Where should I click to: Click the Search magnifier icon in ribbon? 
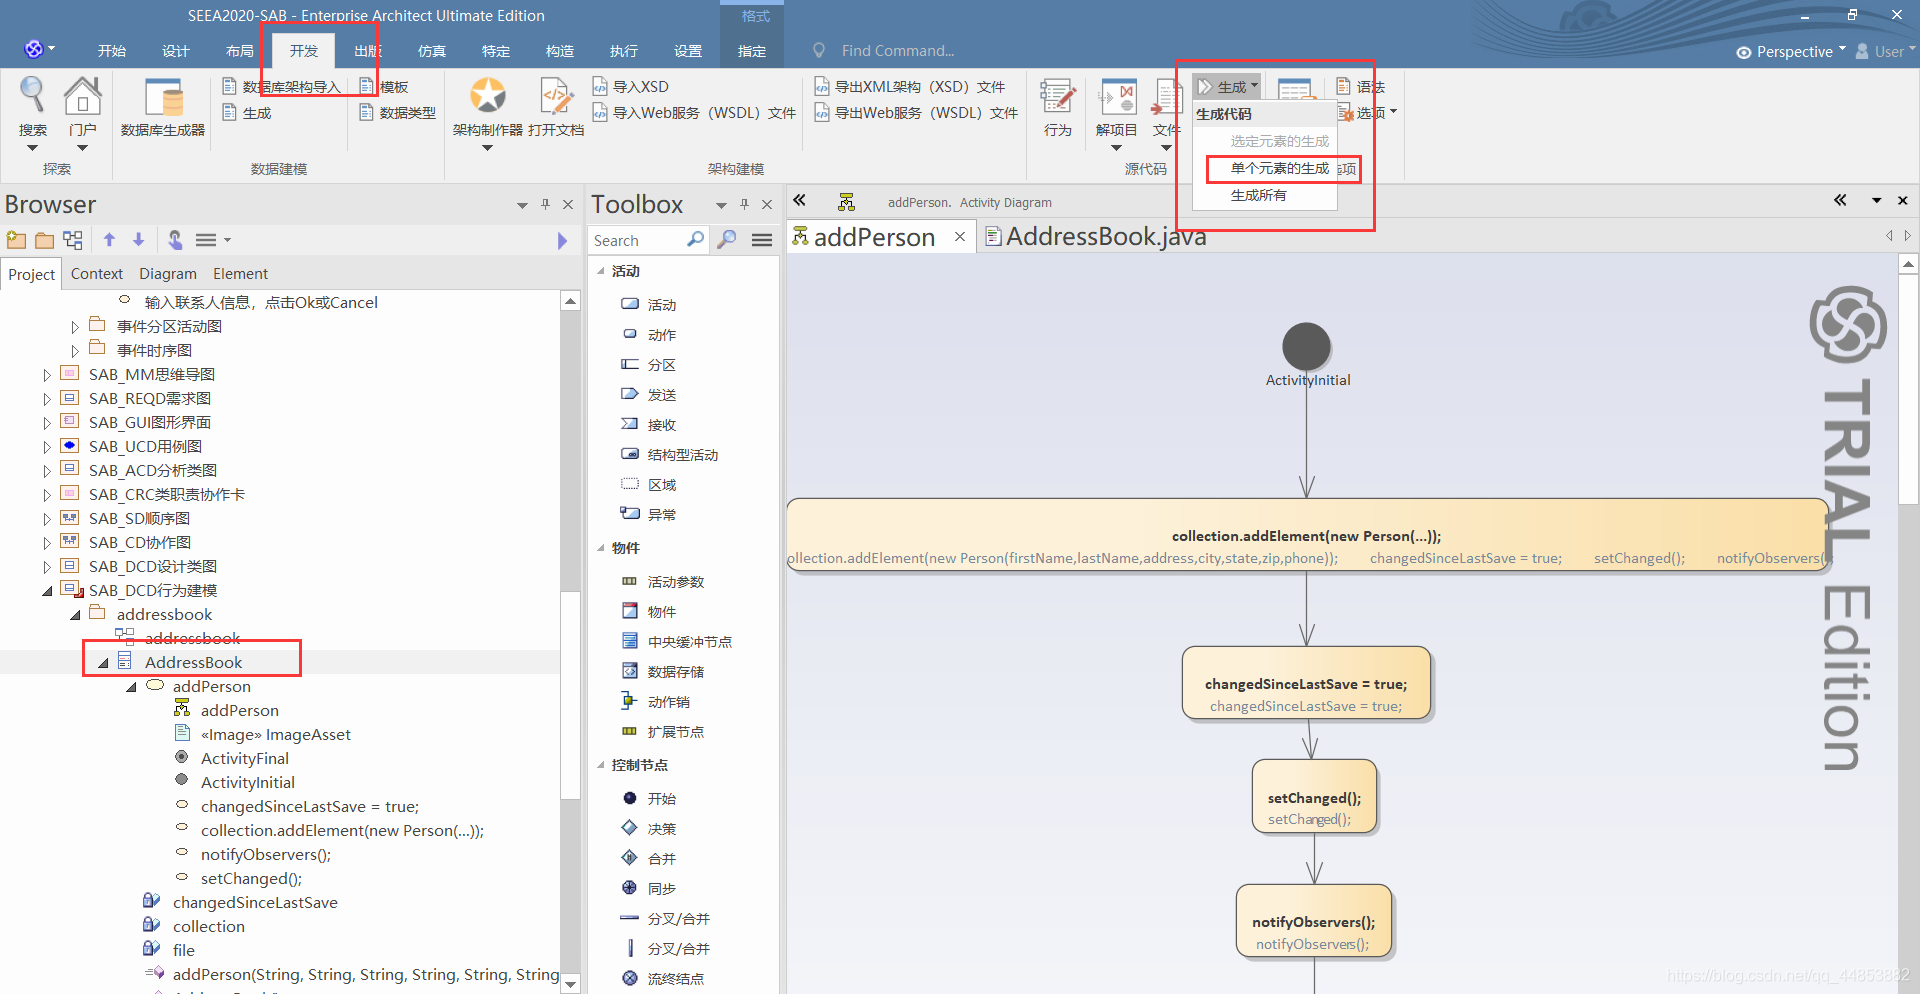pyautogui.click(x=33, y=96)
